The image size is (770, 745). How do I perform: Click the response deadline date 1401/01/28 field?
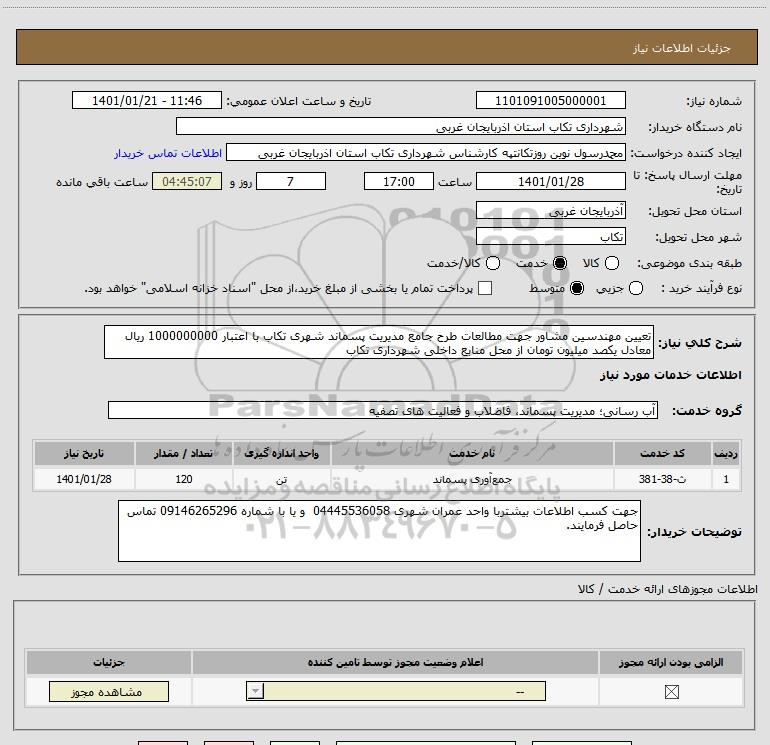(550, 181)
